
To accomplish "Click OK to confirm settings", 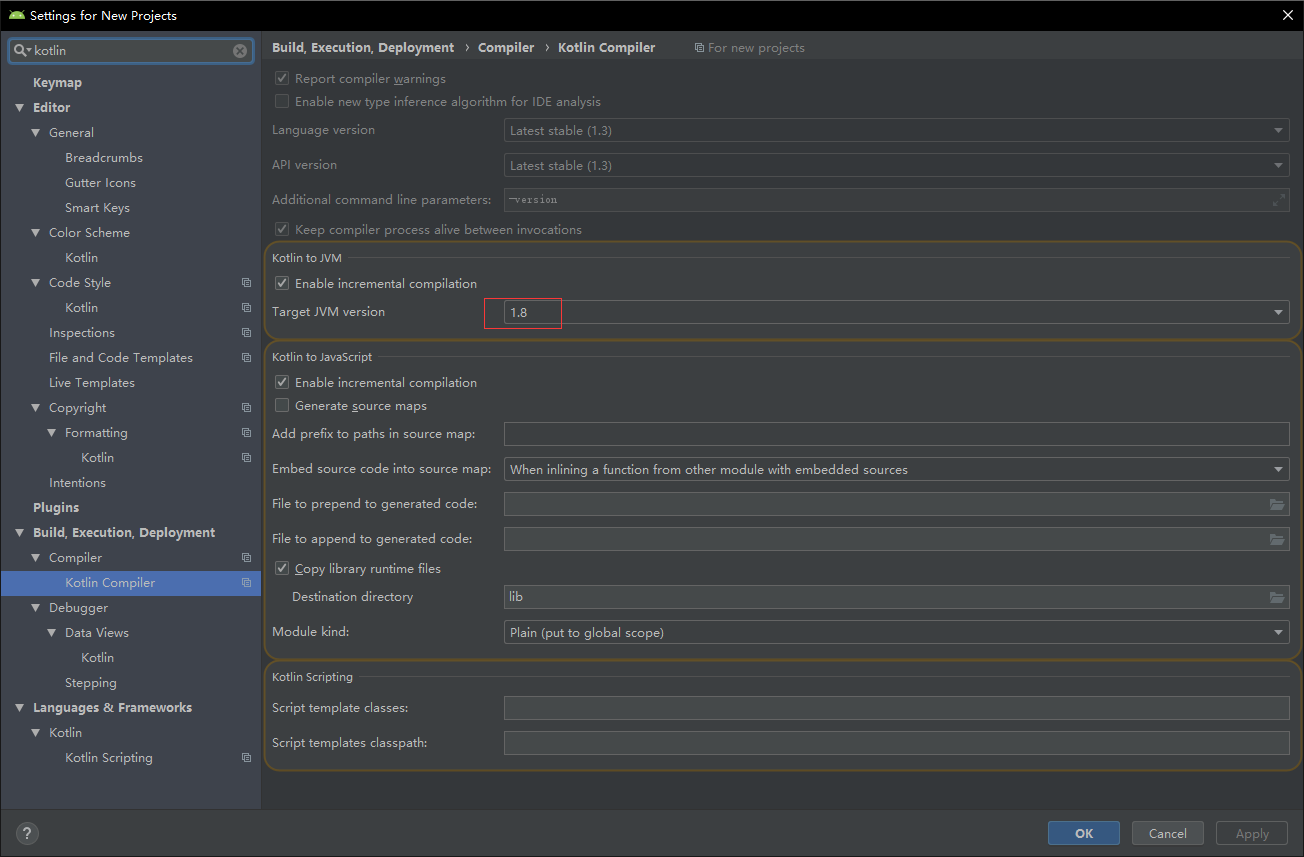I will (x=1084, y=833).
